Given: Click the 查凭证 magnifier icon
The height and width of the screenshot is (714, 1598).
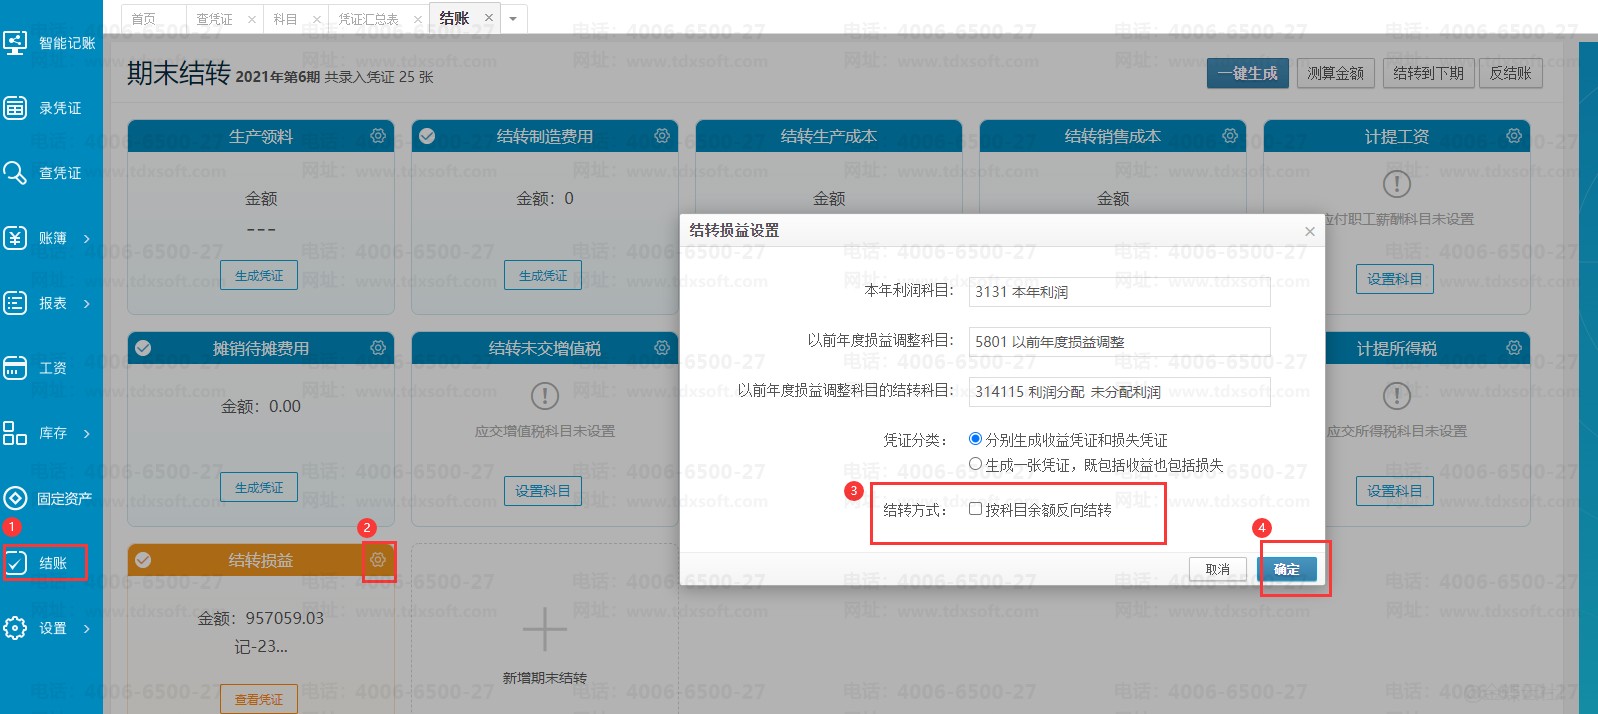Looking at the screenshot, I should (x=15, y=173).
